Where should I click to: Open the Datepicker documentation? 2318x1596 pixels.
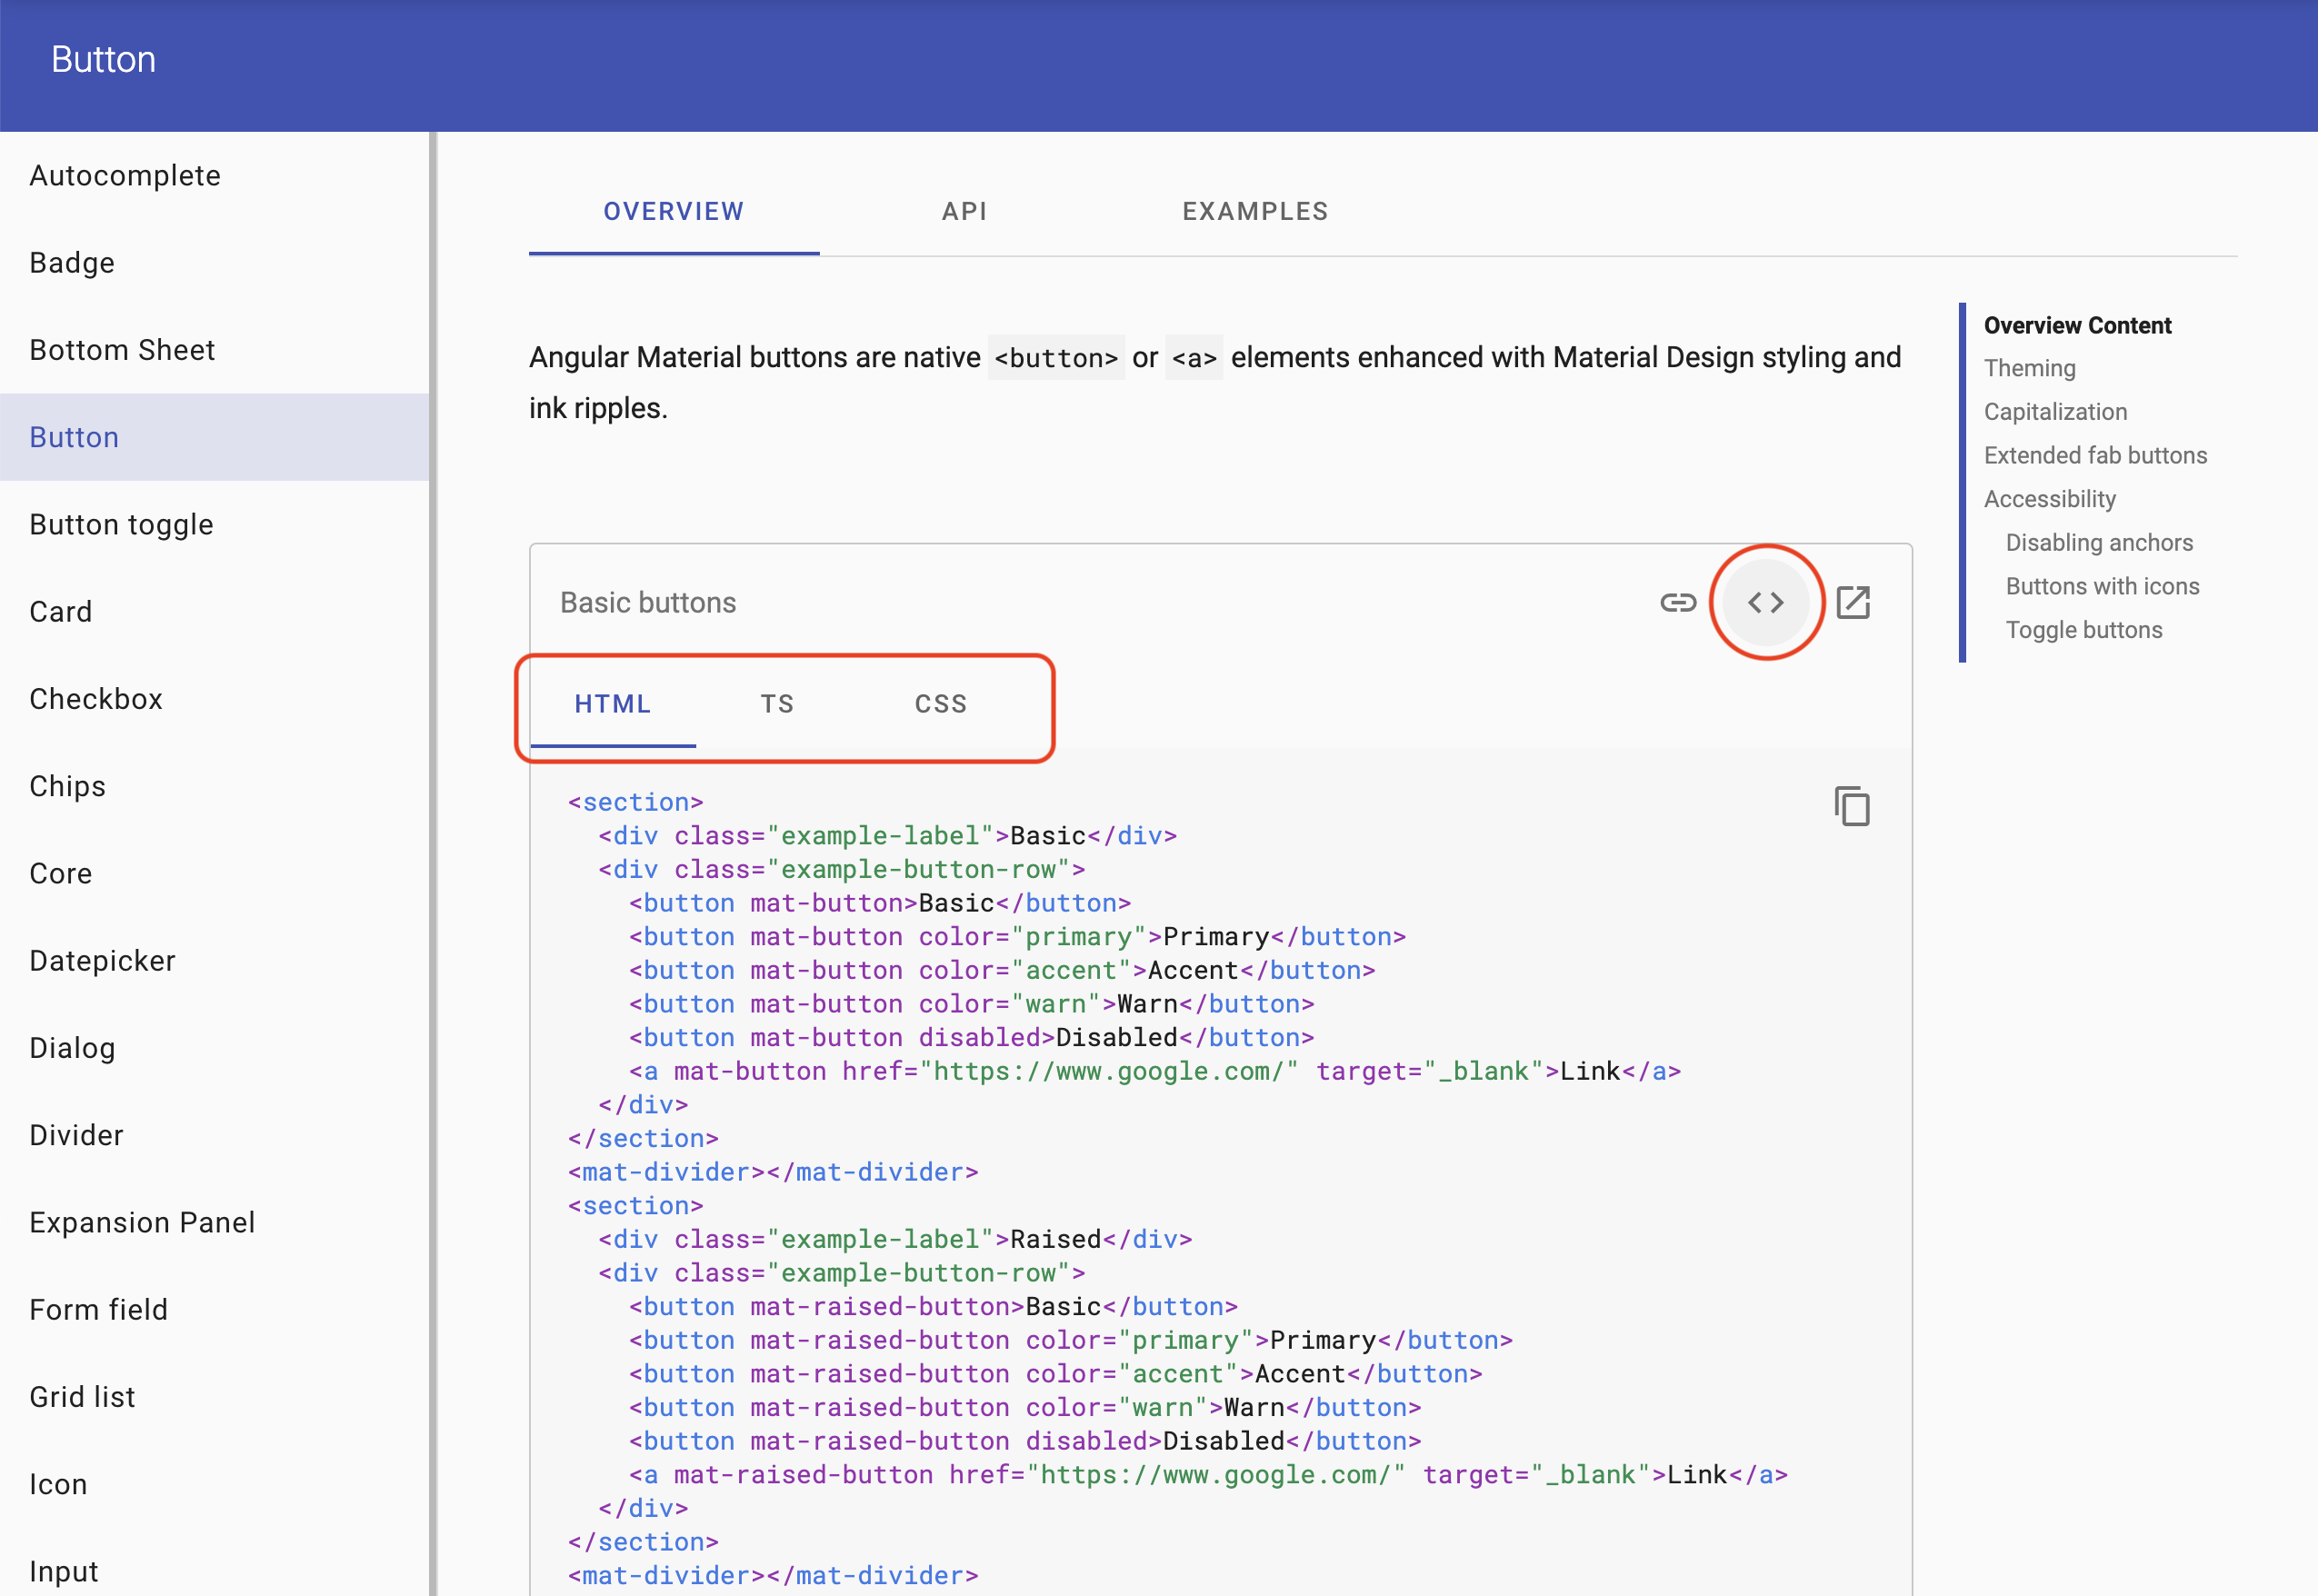click(x=102, y=960)
